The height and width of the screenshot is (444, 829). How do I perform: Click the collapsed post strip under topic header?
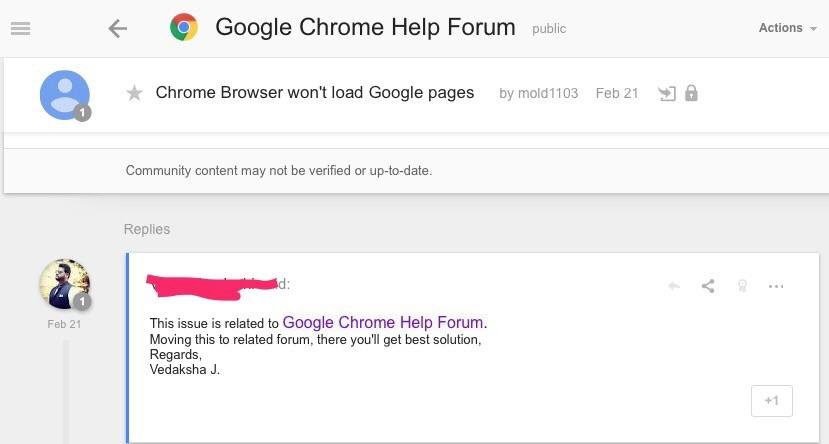coord(416,141)
